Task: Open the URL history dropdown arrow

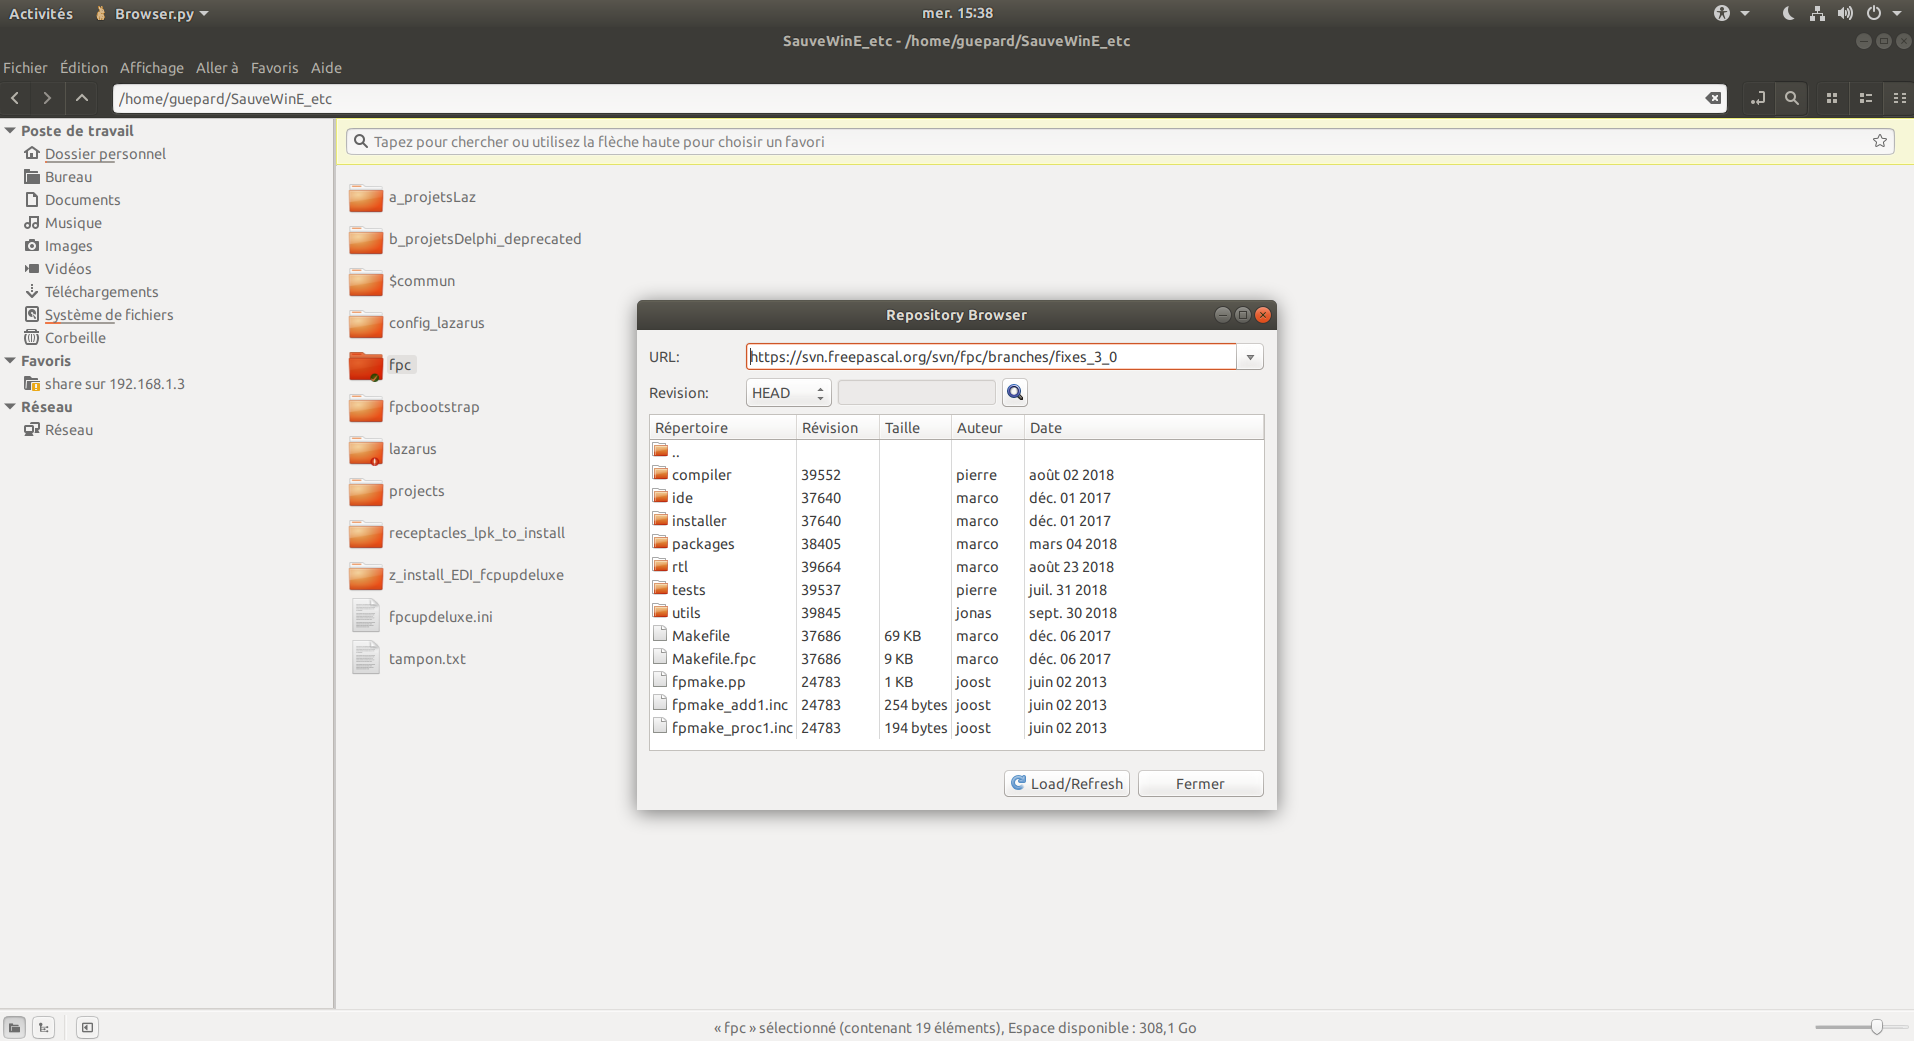Action: tap(1250, 357)
